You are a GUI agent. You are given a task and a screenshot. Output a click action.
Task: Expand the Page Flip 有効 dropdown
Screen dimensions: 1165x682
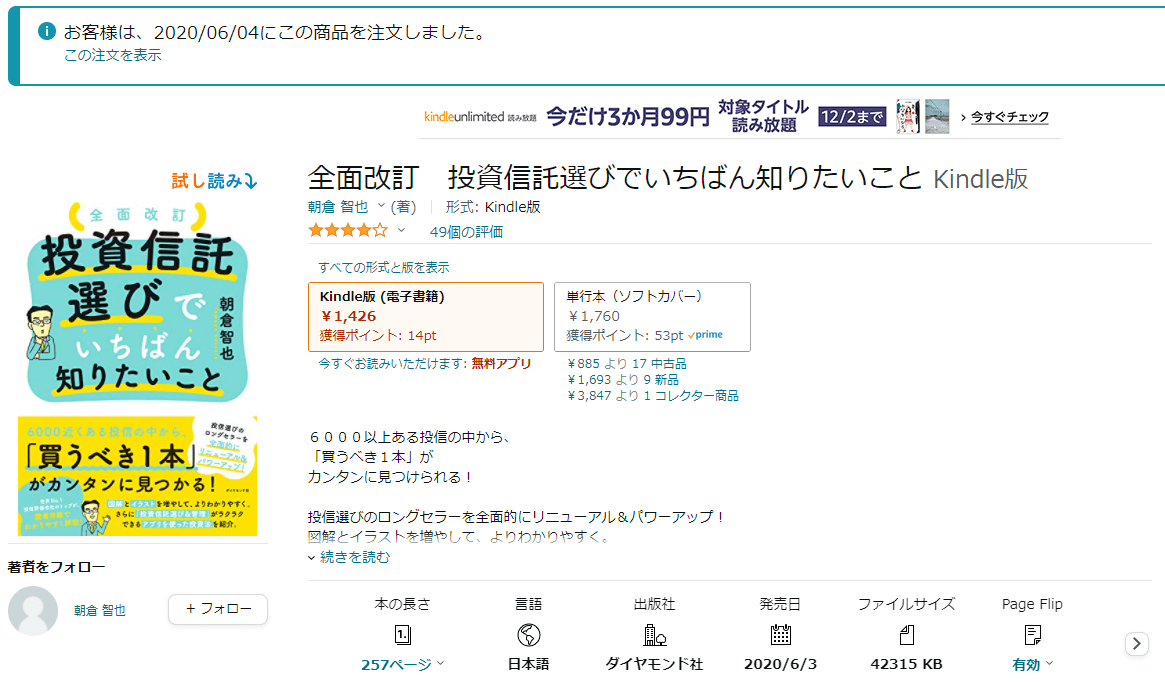pyautogui.click(x=1032, y=664)
